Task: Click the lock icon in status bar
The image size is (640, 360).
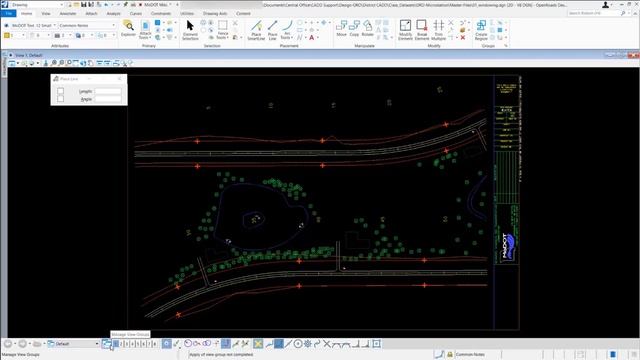Action: tap(450, 354)
